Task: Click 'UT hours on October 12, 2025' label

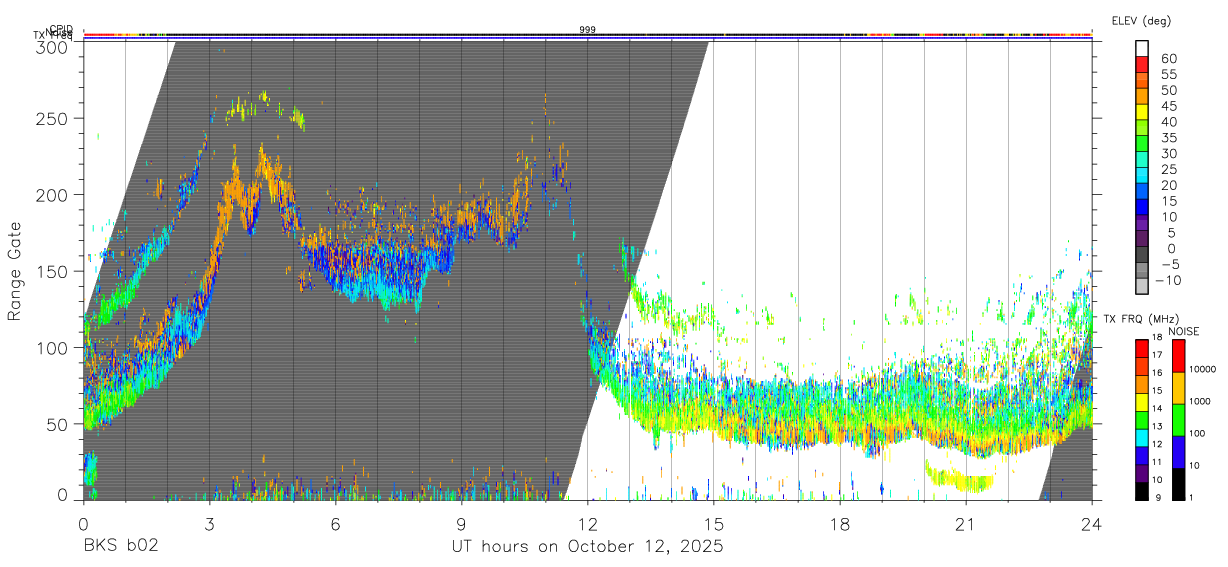Action: coord(587,547)
